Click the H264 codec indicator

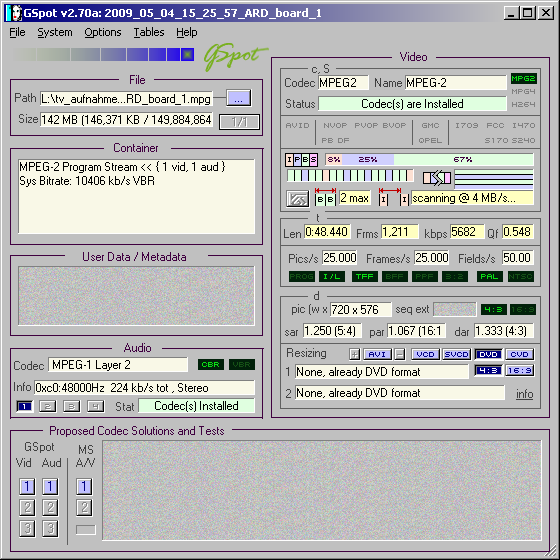tap(523, 104)
